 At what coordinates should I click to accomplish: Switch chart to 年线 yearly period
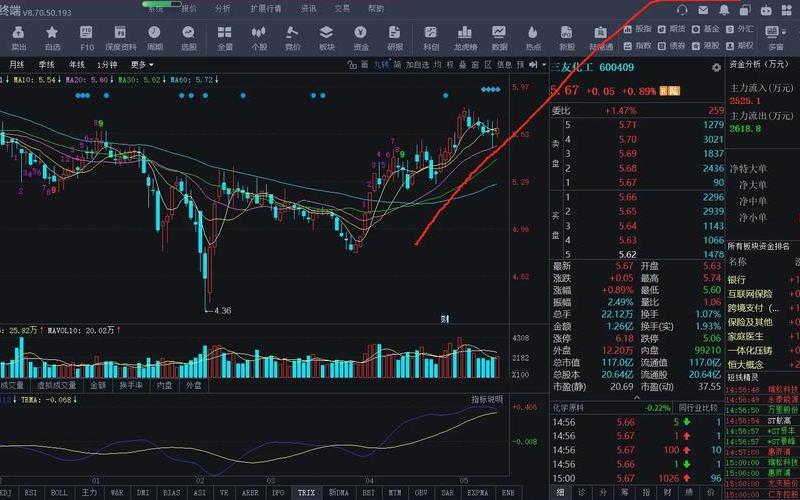coord(77,65)
